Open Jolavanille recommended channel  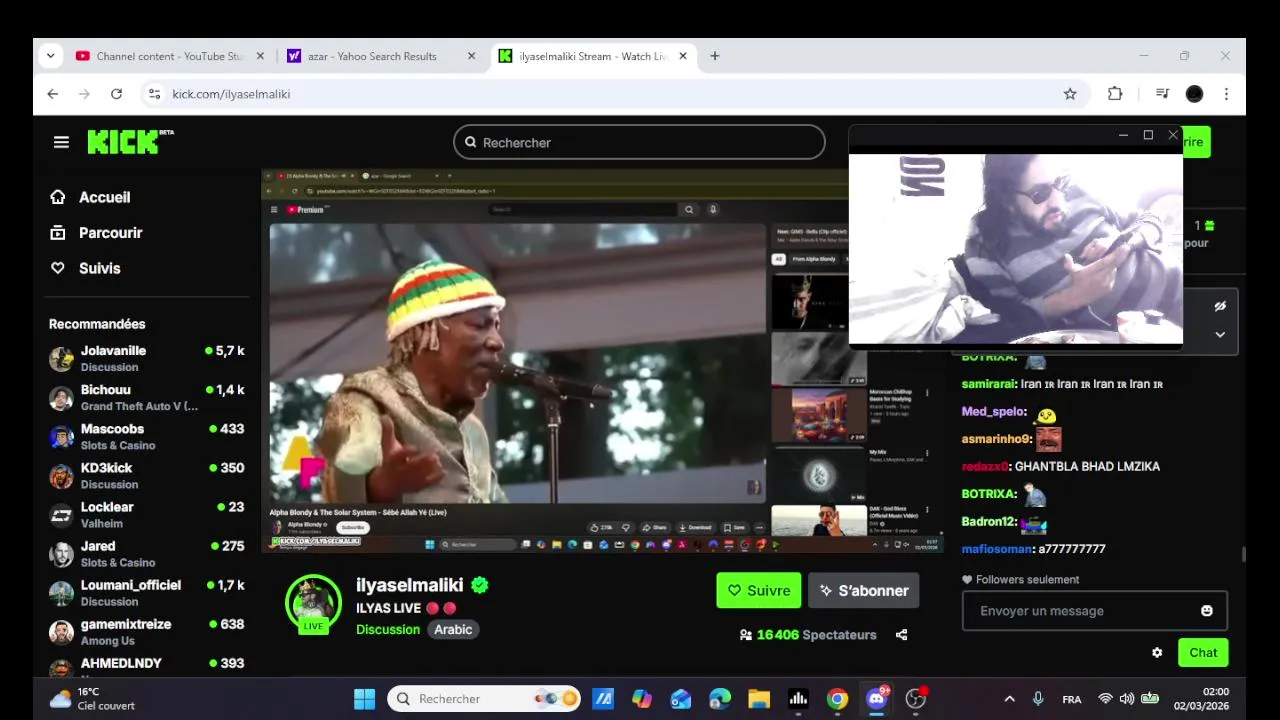(147, 359)
